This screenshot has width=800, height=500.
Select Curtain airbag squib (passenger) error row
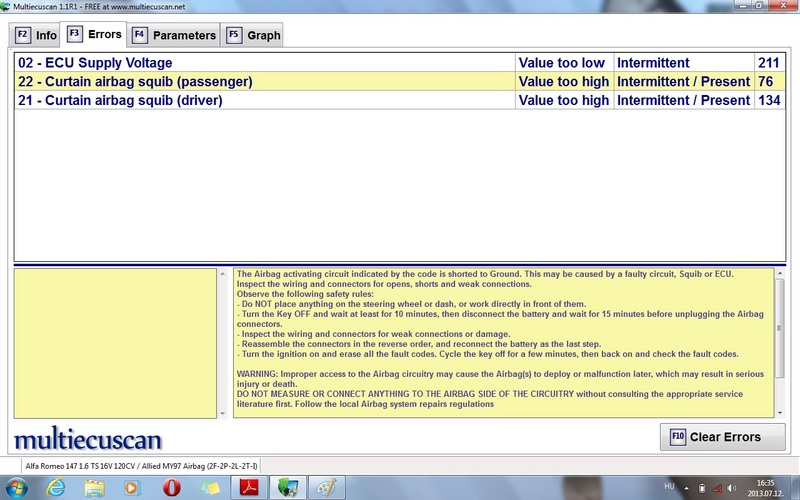(x=399, y=82)
